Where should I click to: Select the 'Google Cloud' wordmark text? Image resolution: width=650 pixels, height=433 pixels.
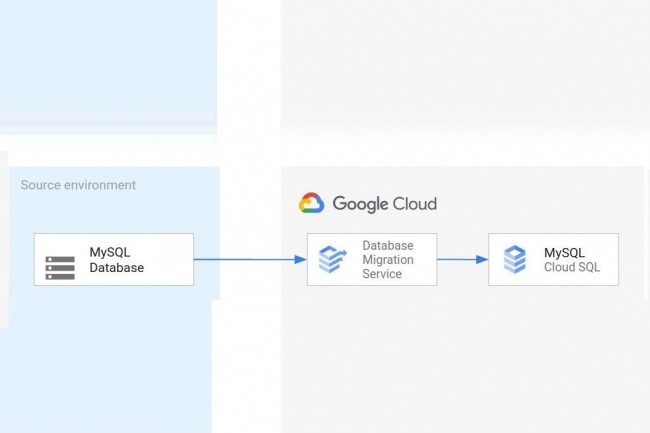point(385,204)
